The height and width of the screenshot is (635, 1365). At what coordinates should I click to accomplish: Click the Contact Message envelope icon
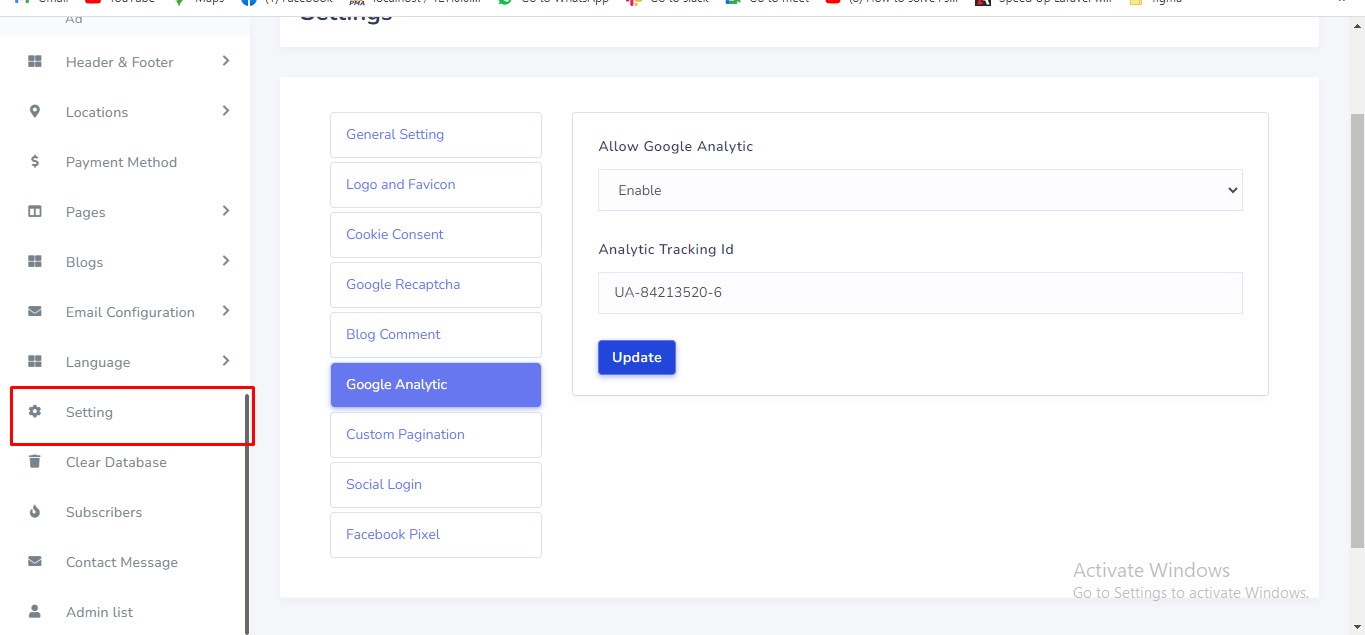[x=35, y=562]
